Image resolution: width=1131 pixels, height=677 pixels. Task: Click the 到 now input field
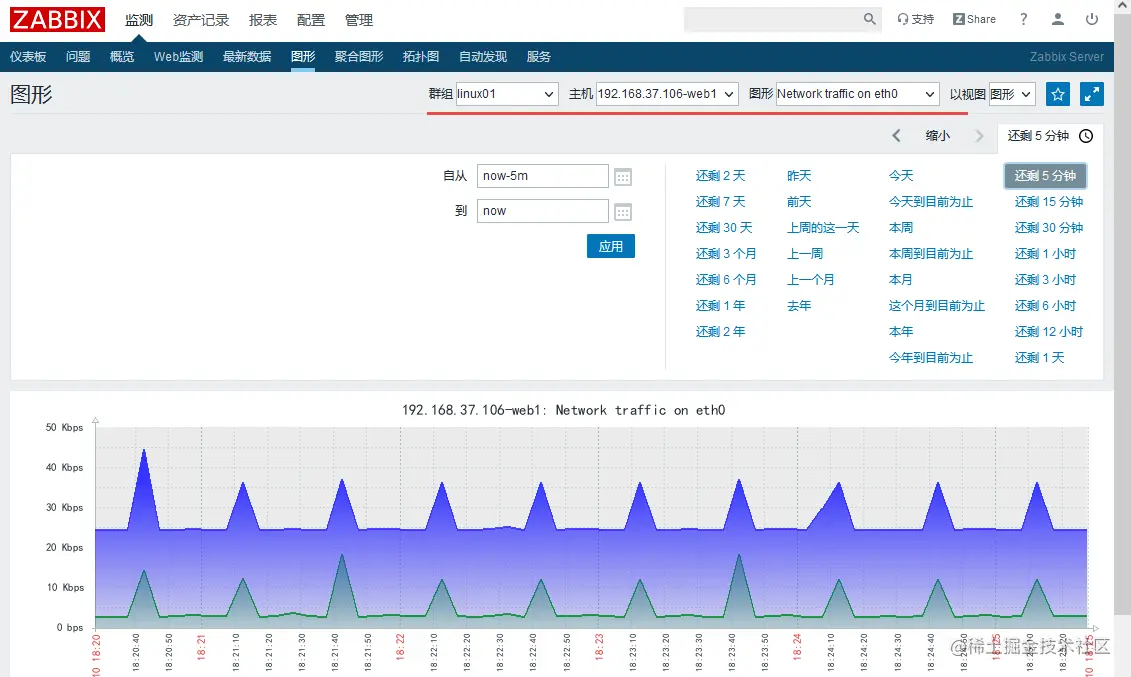[542, 211]
